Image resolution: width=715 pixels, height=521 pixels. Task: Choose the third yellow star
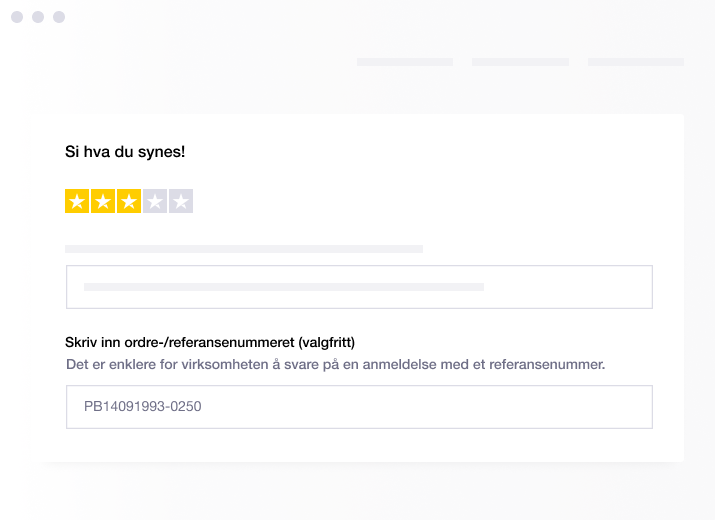pos(129,201)
